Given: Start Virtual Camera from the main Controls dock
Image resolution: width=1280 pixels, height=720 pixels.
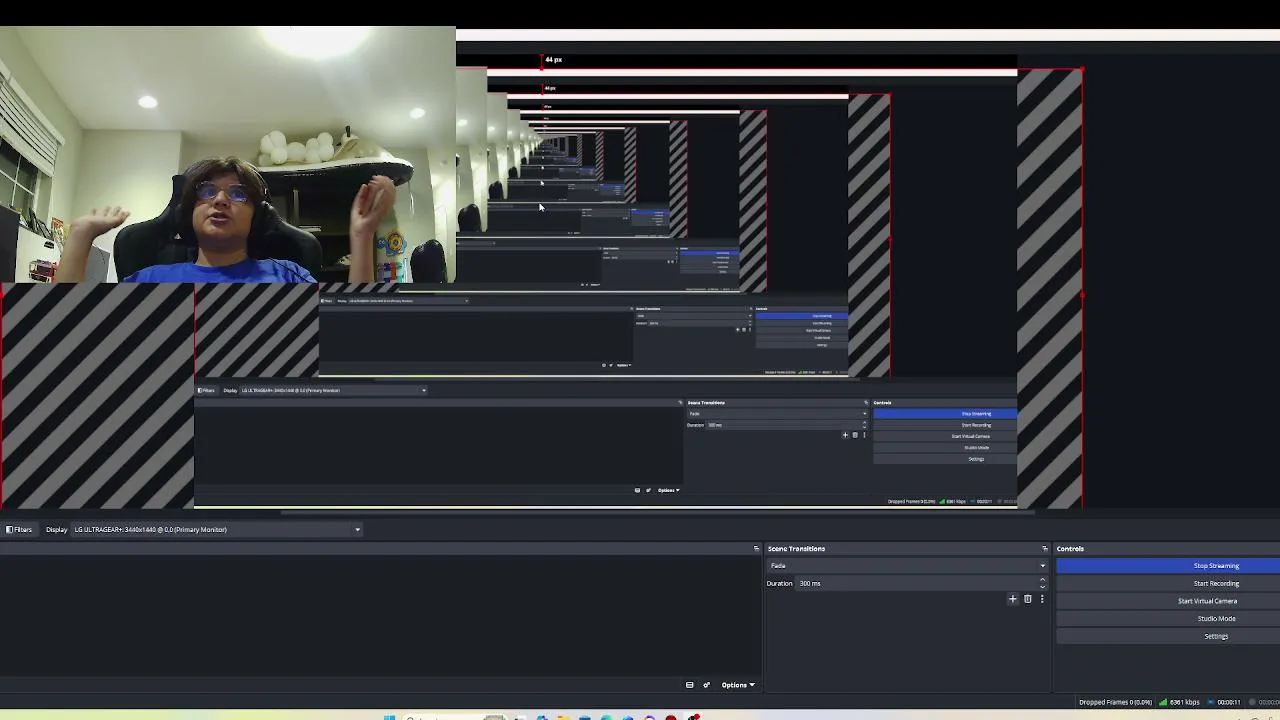Looking at the screenshot, I should tap(1168, 601).
